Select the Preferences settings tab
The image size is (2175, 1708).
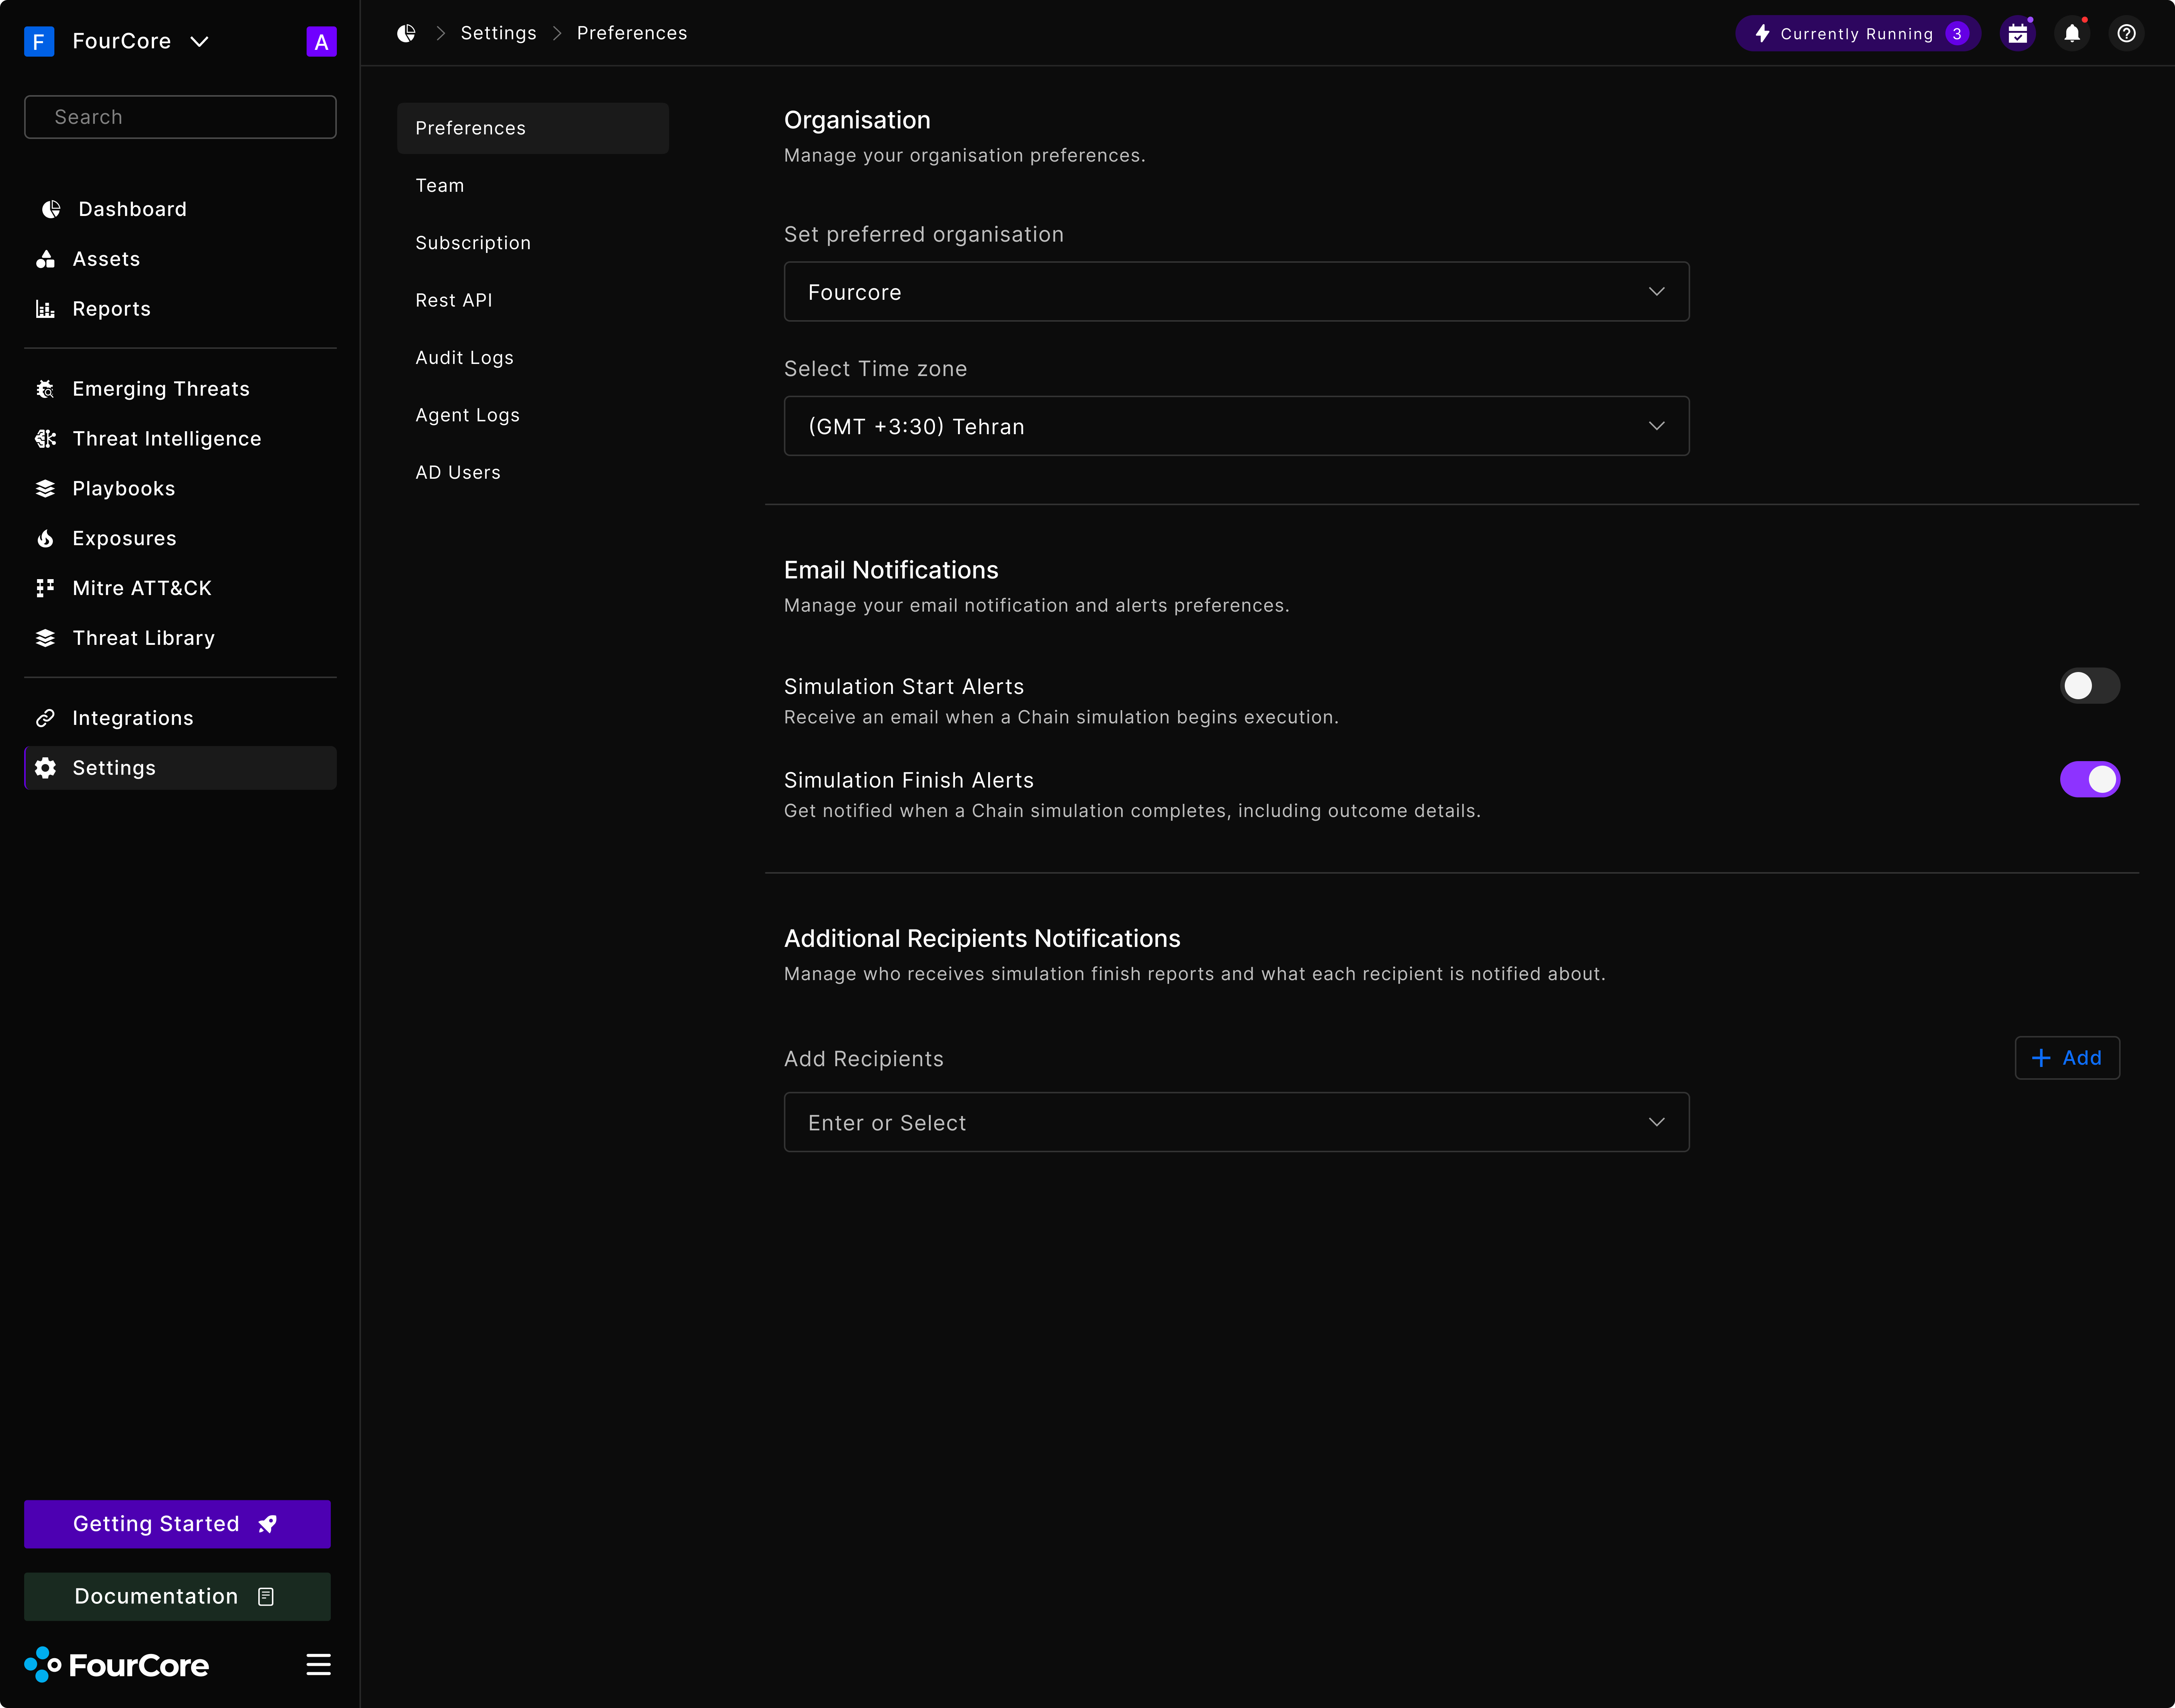tap(533, 128)
